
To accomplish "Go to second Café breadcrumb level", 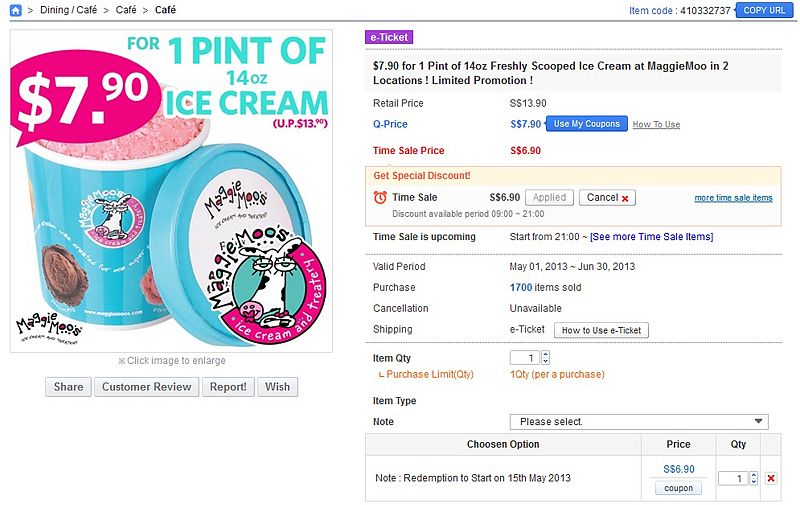I will pos(126,10).
